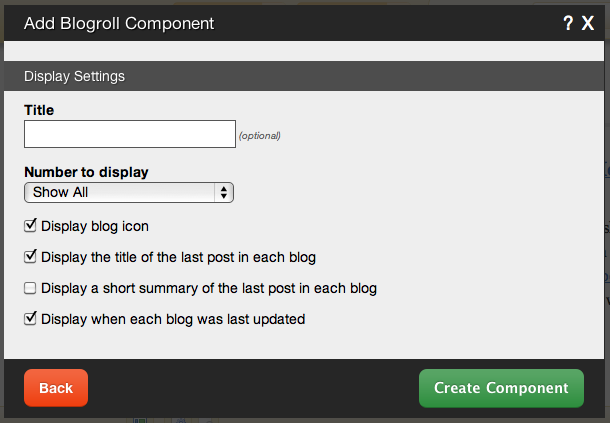
Task: Click the 'Display blog icon' label text
Action: [95, 226]
